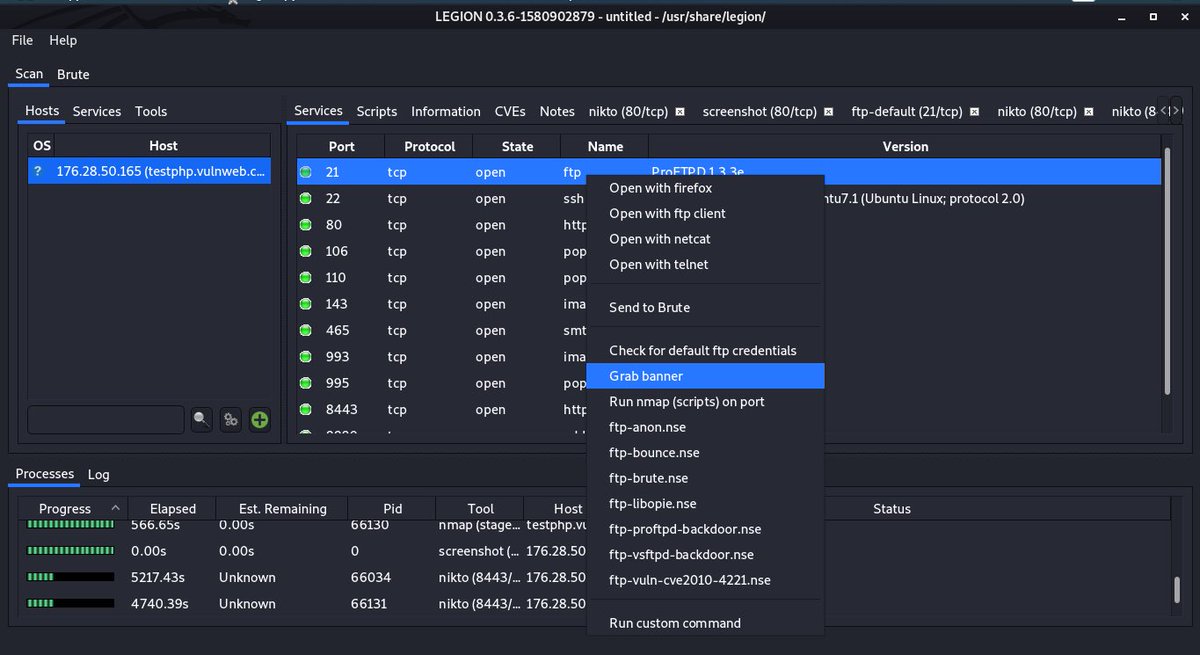Click the services table vertical scrollbar
Viewport: 1200px width, 655px height.
[x=1166, y=270]
